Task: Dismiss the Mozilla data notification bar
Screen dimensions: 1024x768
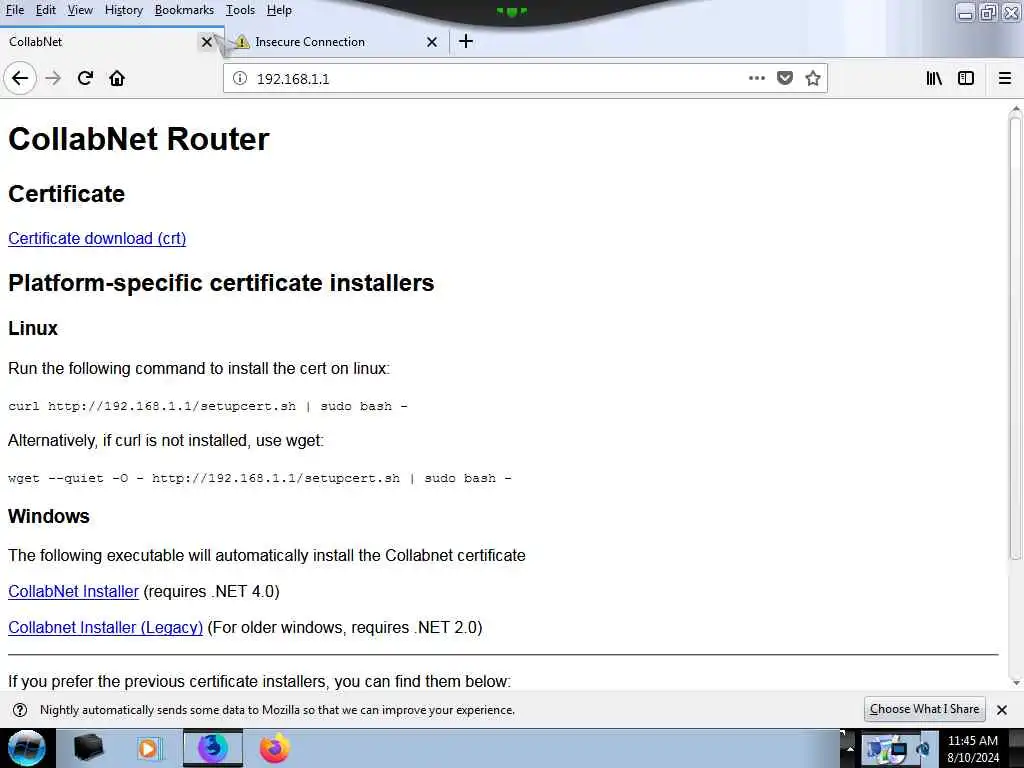Action: [1002, 710]
